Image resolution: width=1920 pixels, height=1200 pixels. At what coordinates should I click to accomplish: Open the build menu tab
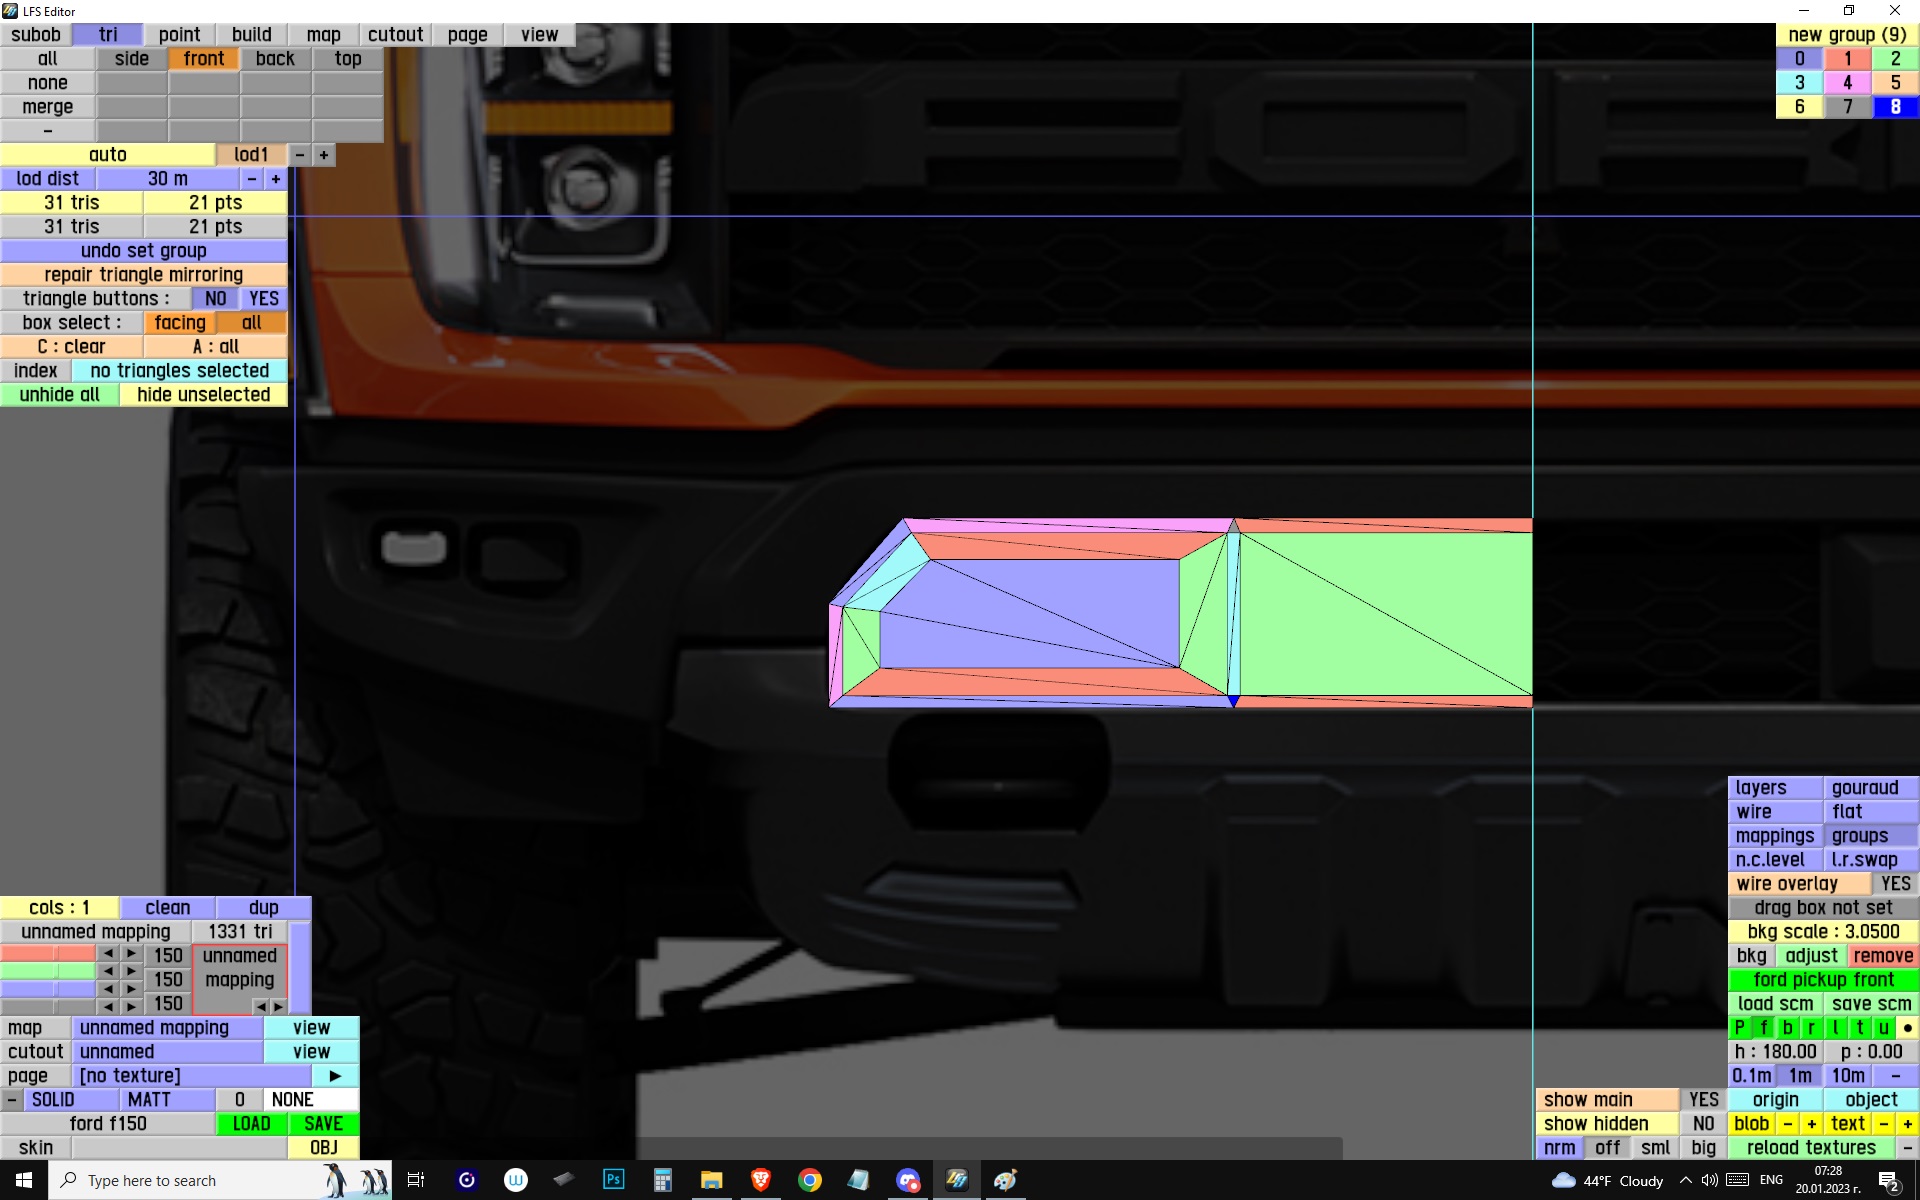(x=251, y=35)
